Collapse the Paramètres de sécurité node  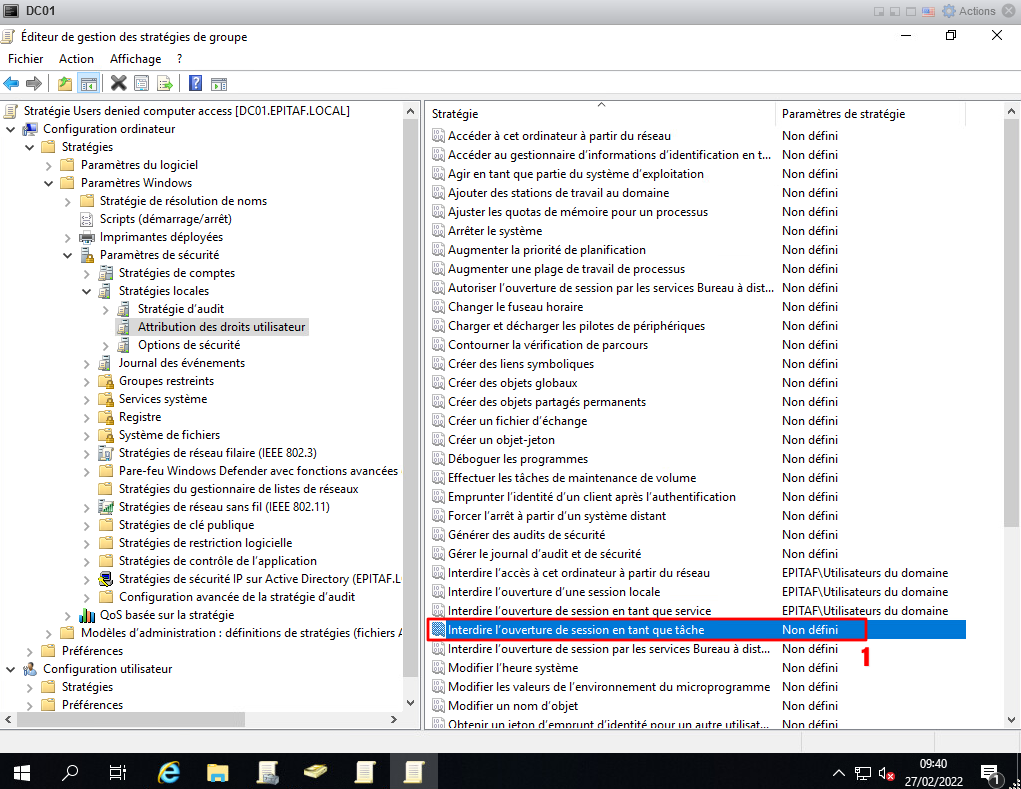point(68,255)
